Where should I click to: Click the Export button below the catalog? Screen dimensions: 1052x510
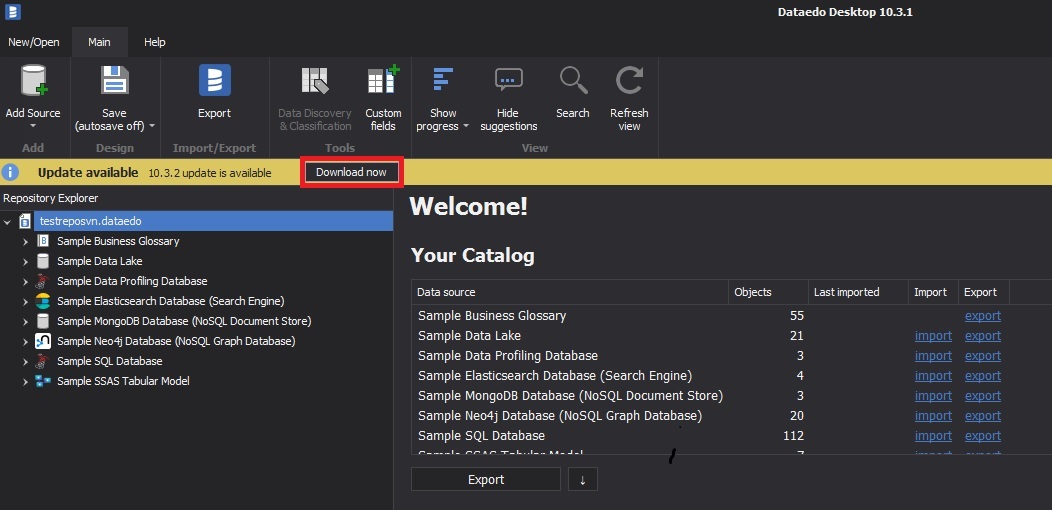tap(486, 479)
